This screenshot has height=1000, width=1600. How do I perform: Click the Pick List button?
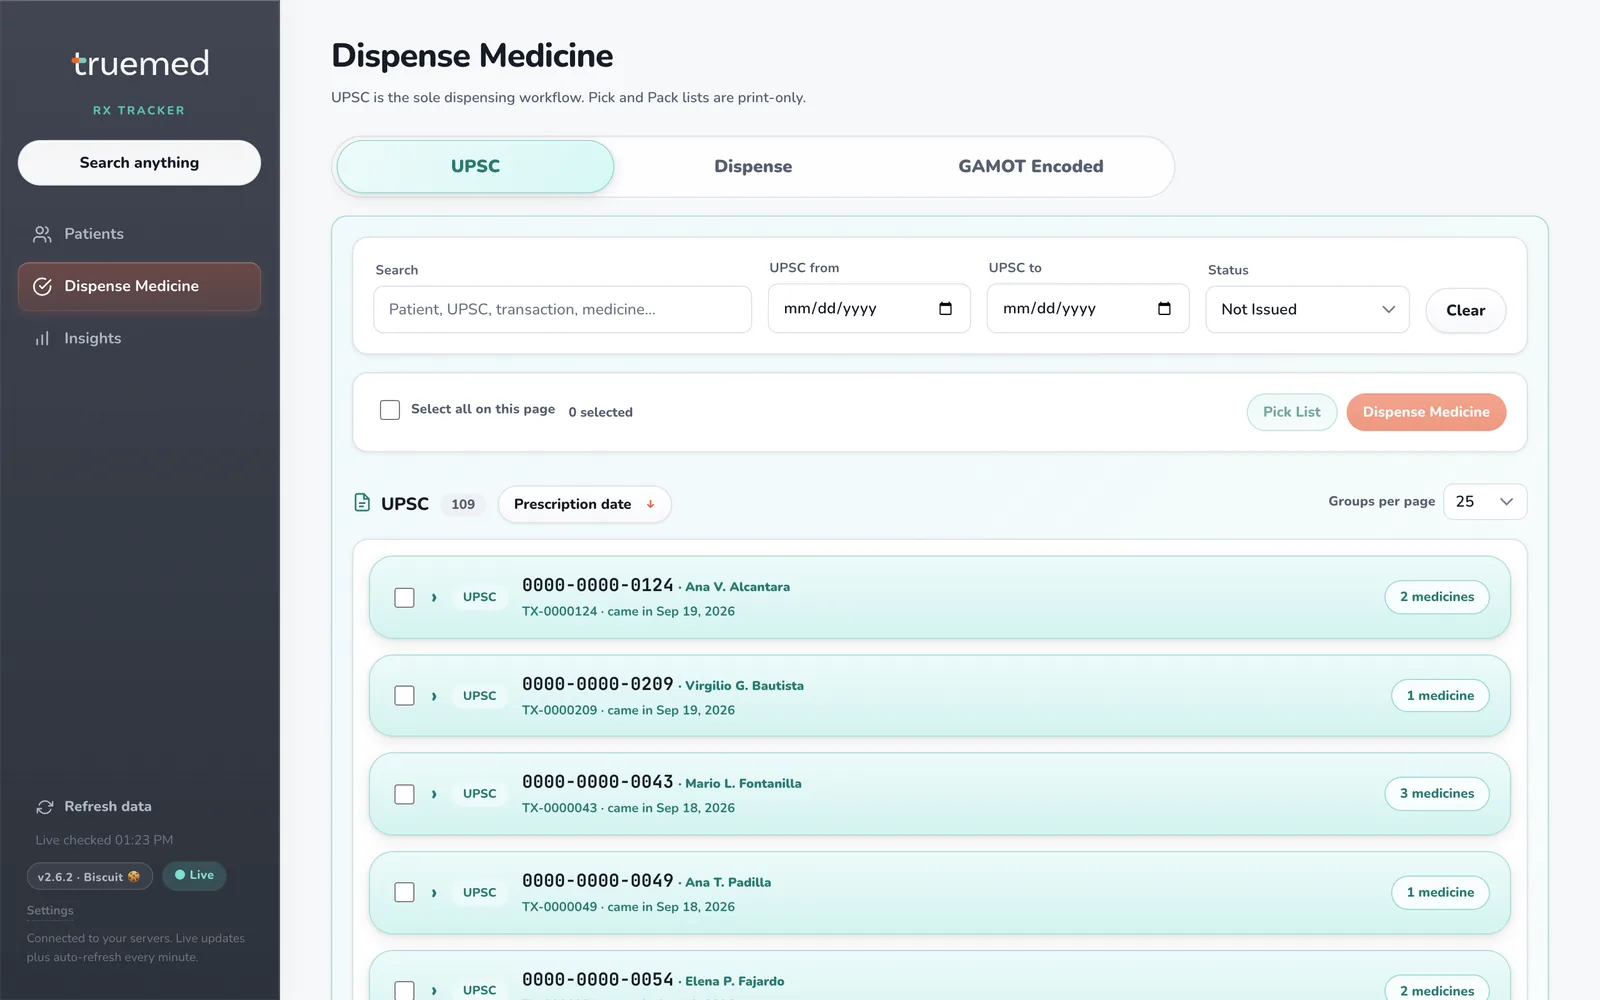point(1292,412)
